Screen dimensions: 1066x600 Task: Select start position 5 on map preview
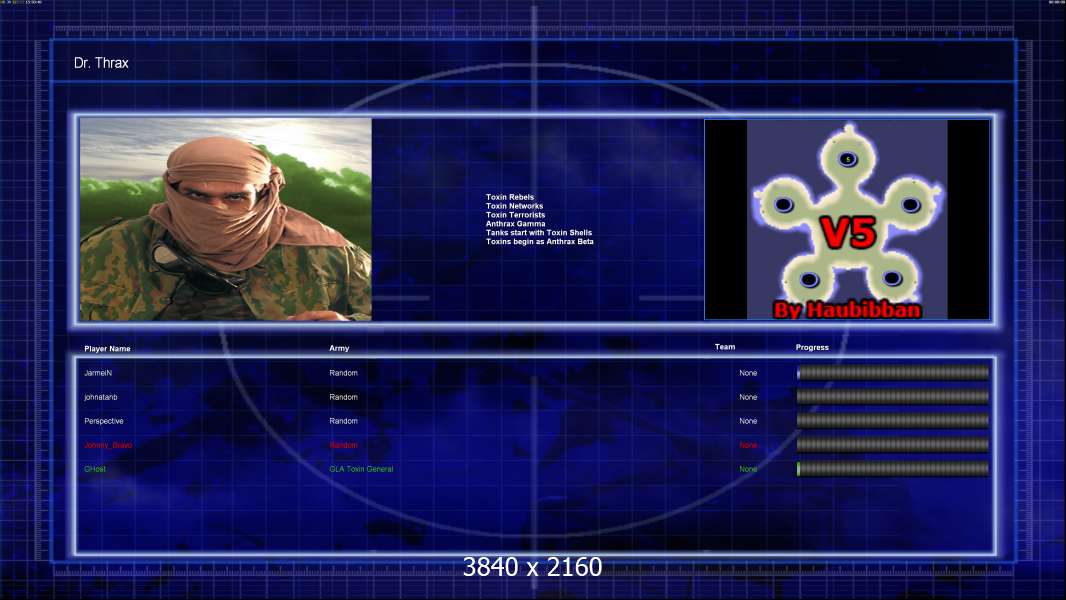click(x=848, y=160)
